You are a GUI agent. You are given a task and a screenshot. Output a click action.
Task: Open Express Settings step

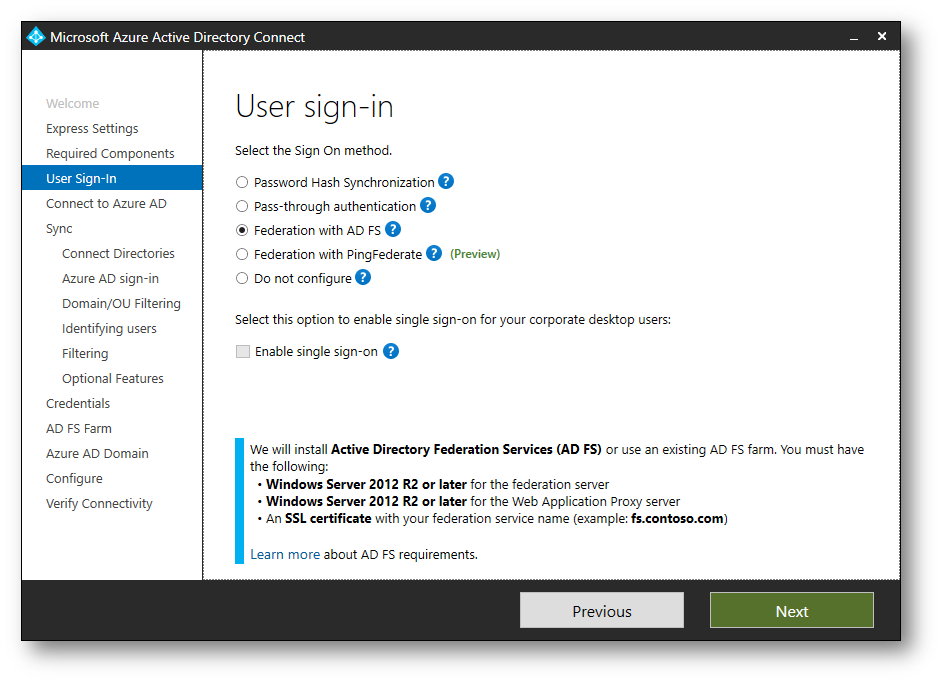pos(92,129)
